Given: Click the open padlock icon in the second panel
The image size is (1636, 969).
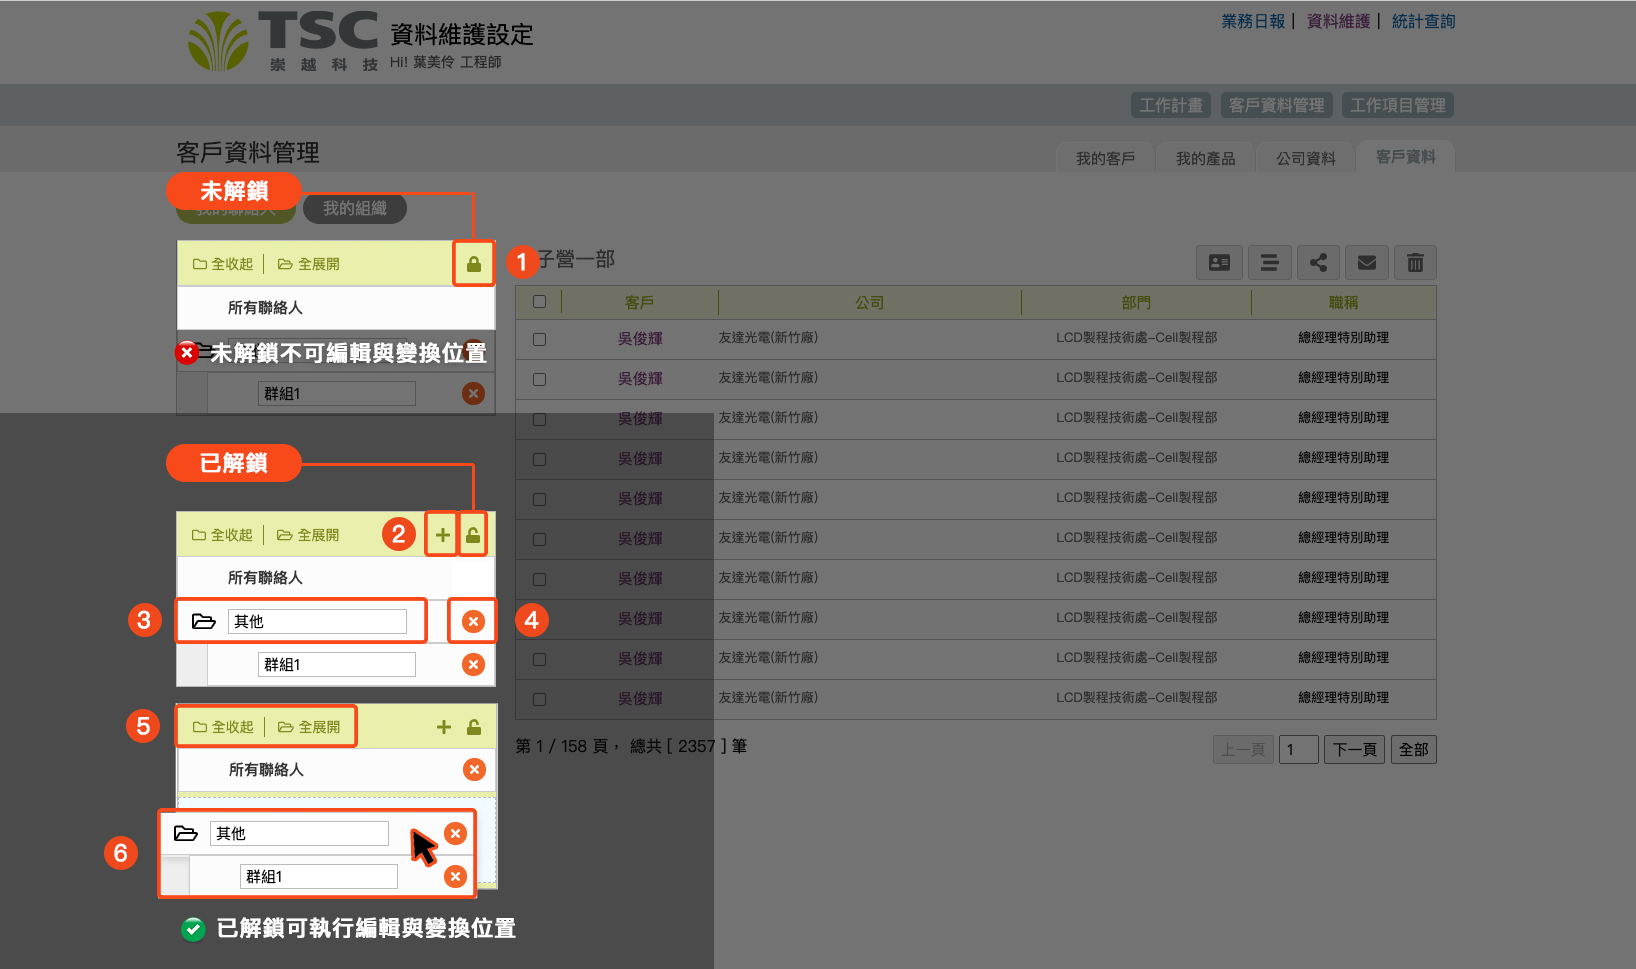Looking at the screenshot, I should (x=473, y=535).
